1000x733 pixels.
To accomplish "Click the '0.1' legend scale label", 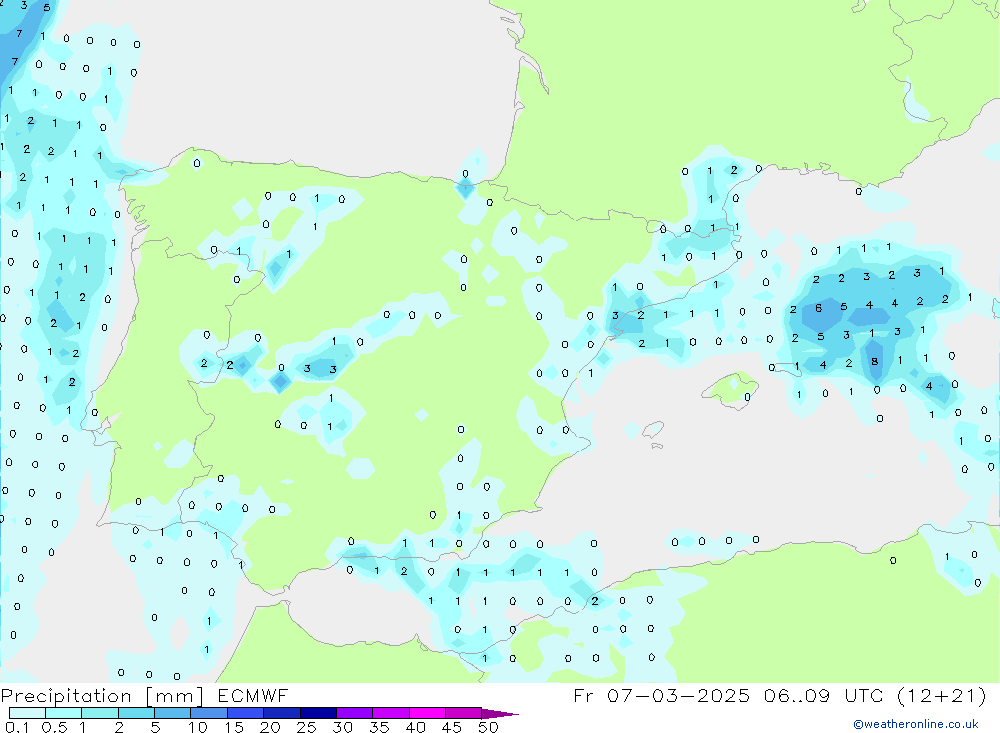I will (17, 727).
